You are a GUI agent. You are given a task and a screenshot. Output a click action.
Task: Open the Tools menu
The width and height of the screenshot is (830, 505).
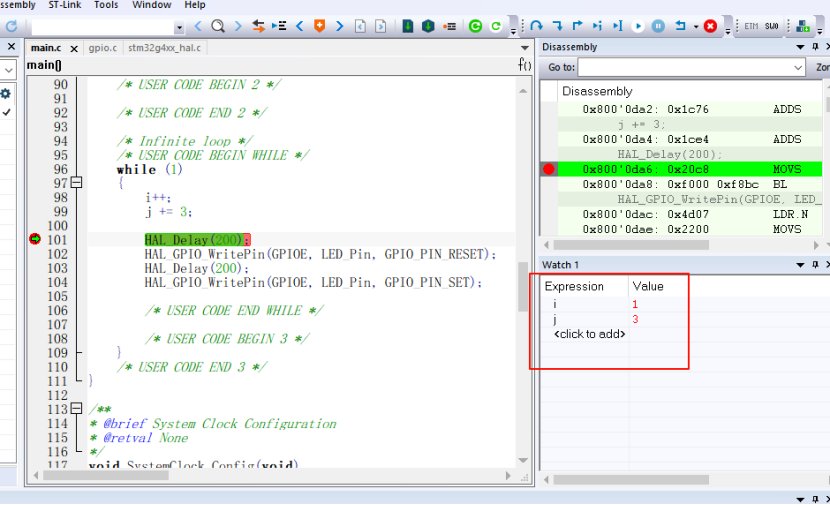point(106,5)
